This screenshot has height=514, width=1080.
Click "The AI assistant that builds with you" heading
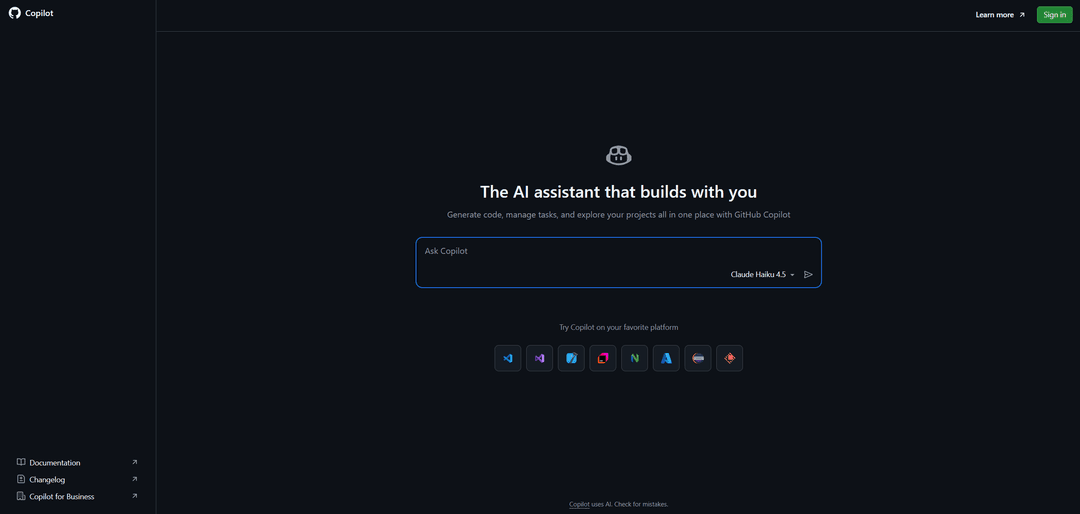tap(619, 192)
